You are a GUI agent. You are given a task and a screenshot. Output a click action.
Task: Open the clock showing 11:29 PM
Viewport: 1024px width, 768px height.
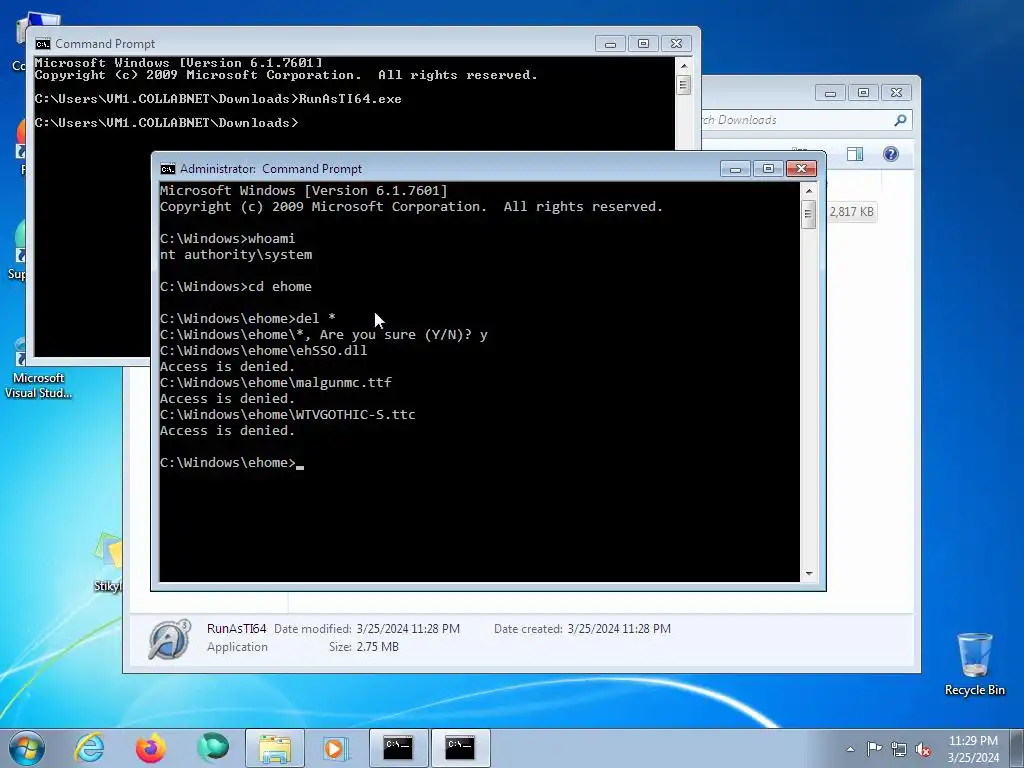coord(973,749)
